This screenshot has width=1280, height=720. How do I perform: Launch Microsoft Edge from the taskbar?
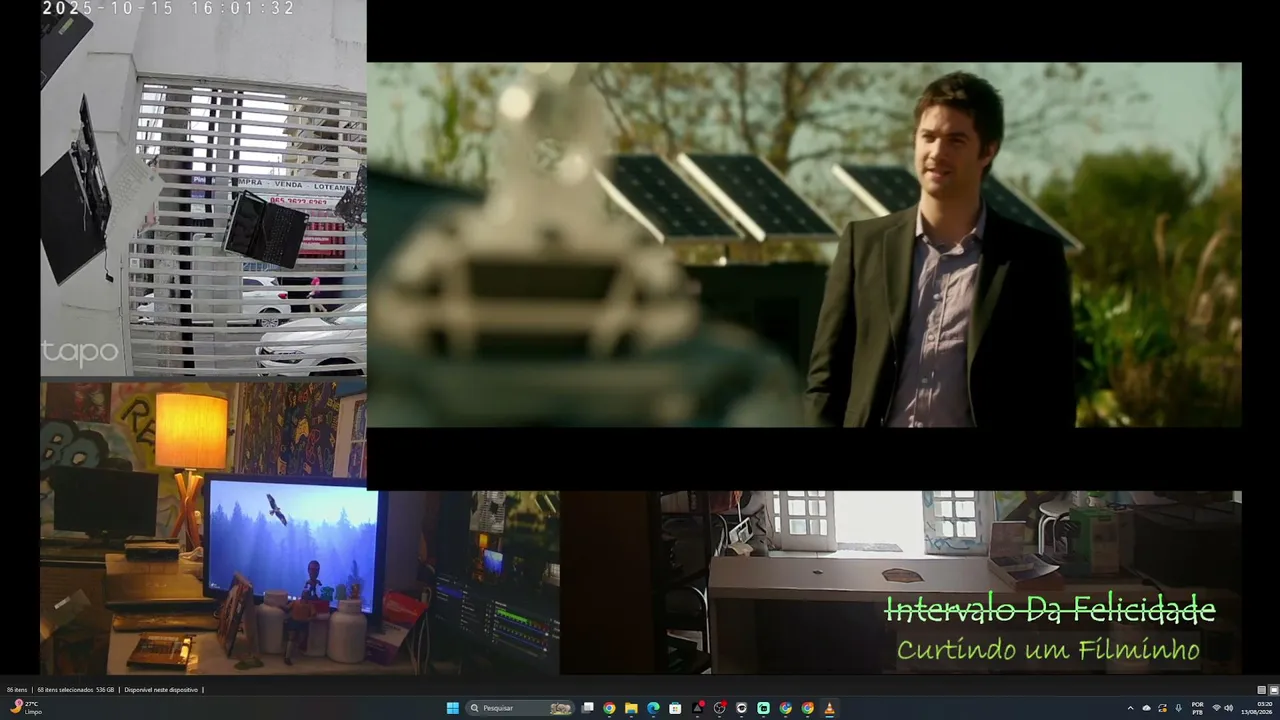click(x=653, y=708)
